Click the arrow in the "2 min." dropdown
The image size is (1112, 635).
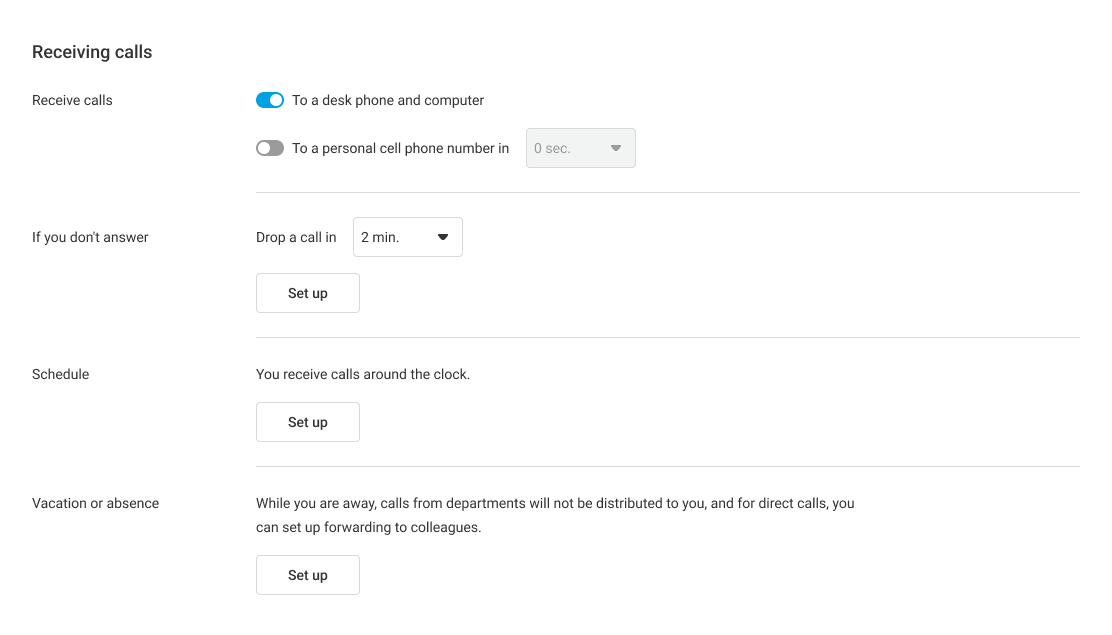coord(443,237)
